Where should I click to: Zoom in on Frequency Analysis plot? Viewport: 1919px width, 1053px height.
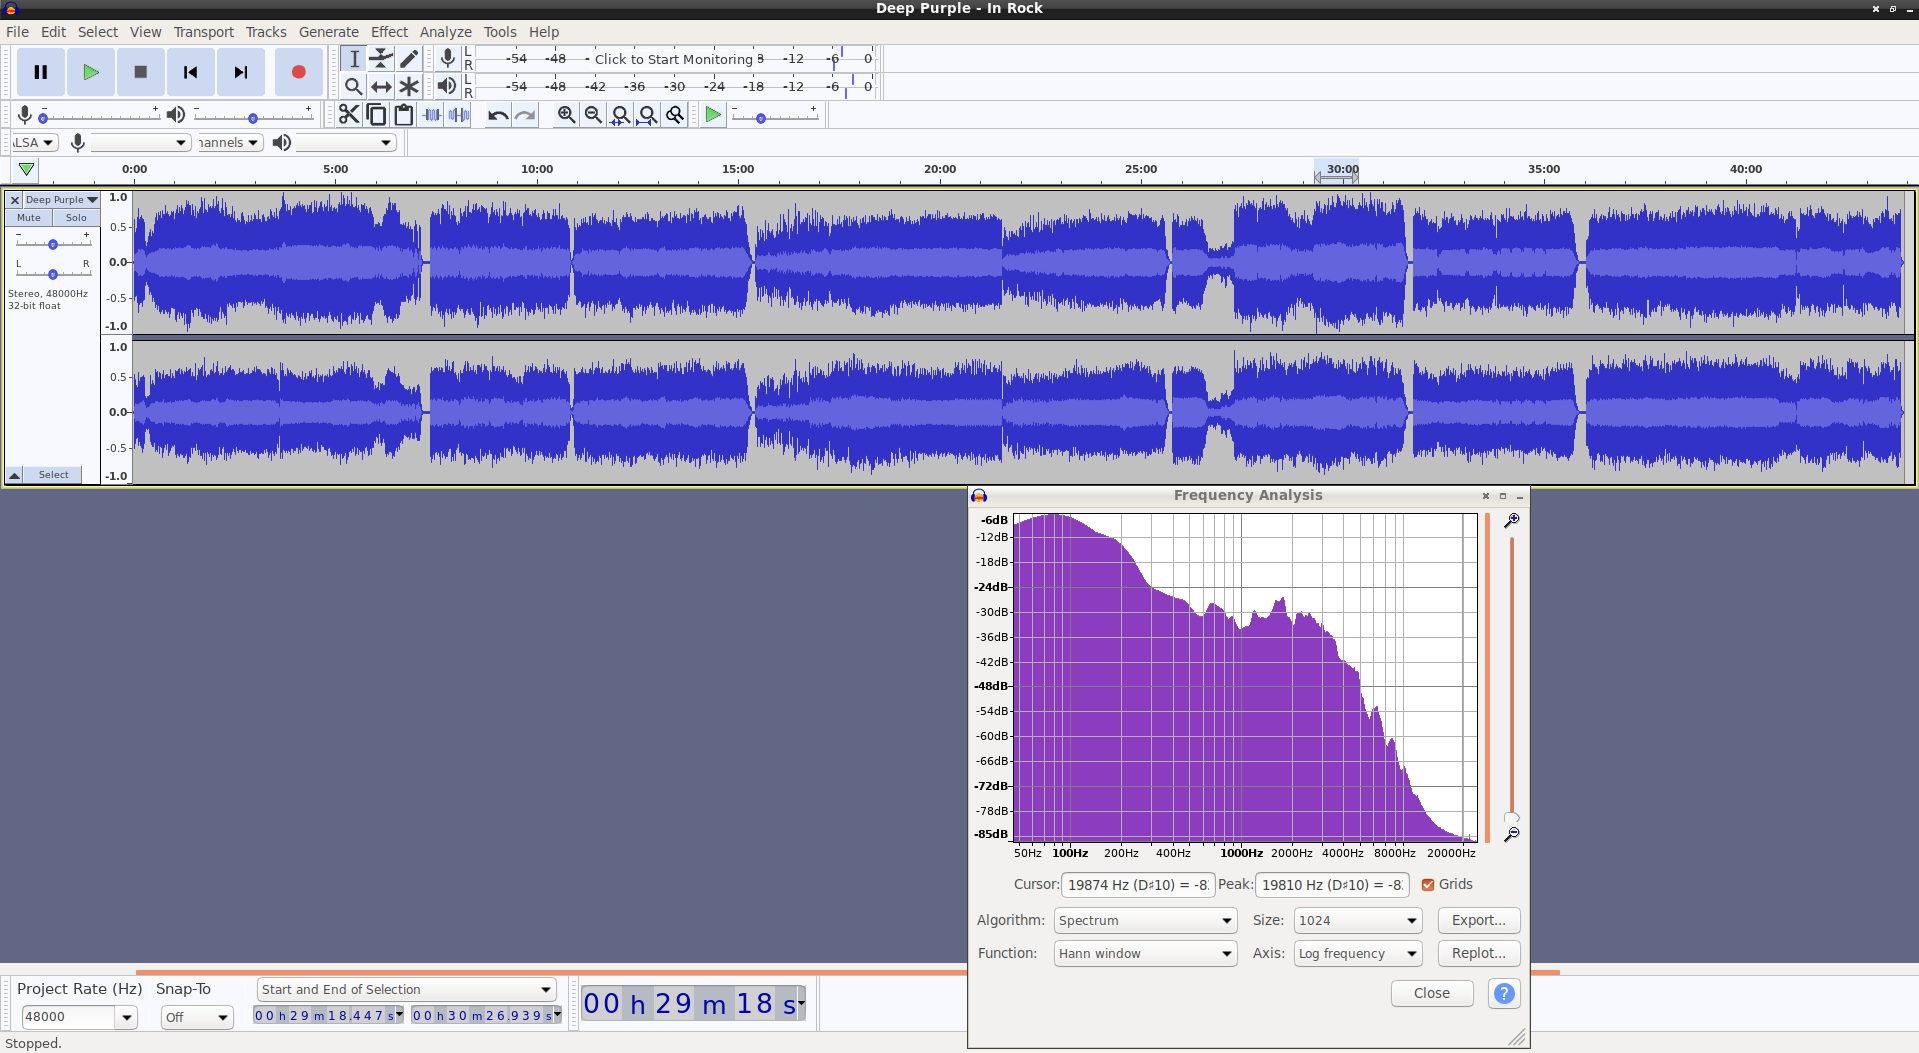click(1512, 520)
